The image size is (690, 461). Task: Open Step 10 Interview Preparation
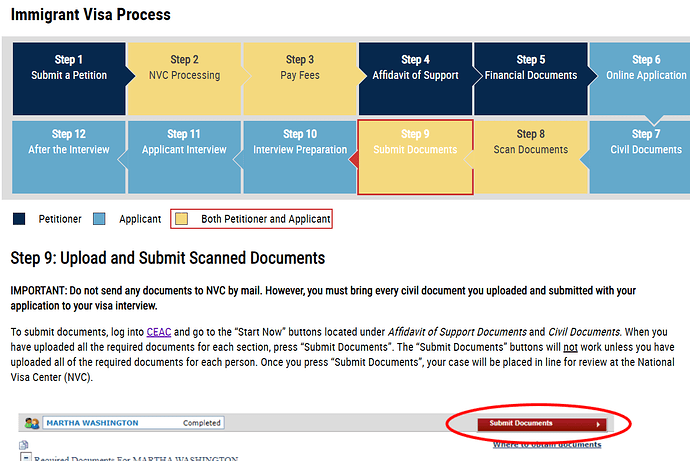[300, 157]
